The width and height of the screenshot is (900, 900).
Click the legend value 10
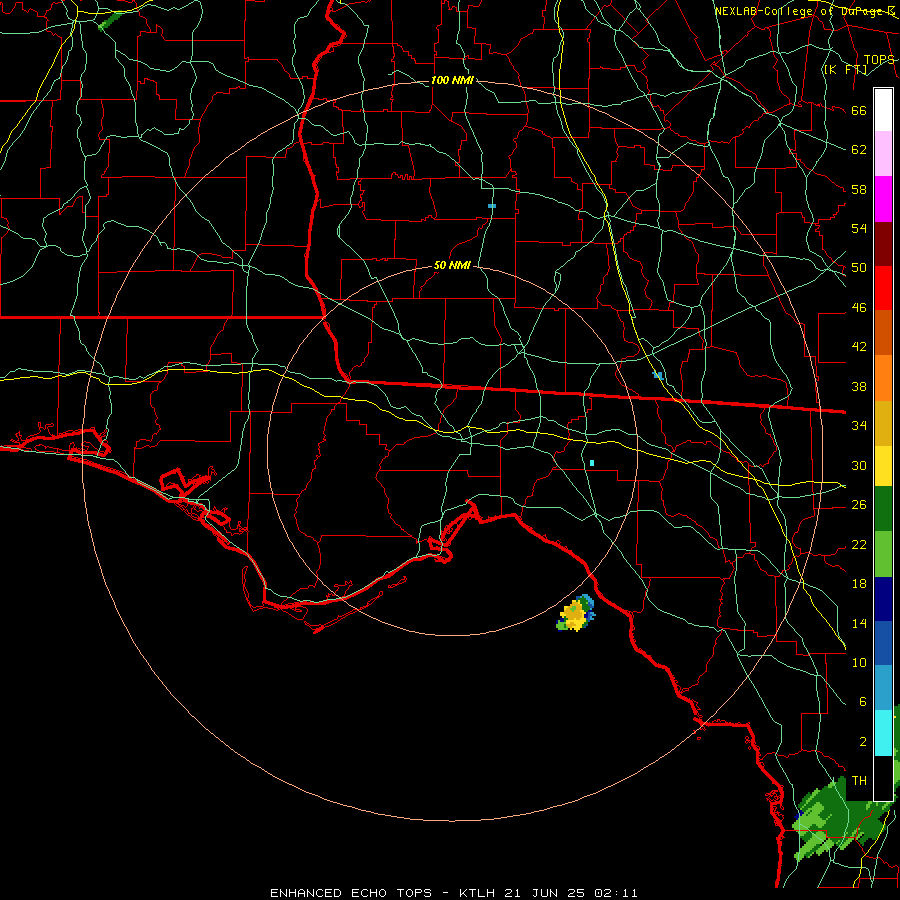(859, 662)
